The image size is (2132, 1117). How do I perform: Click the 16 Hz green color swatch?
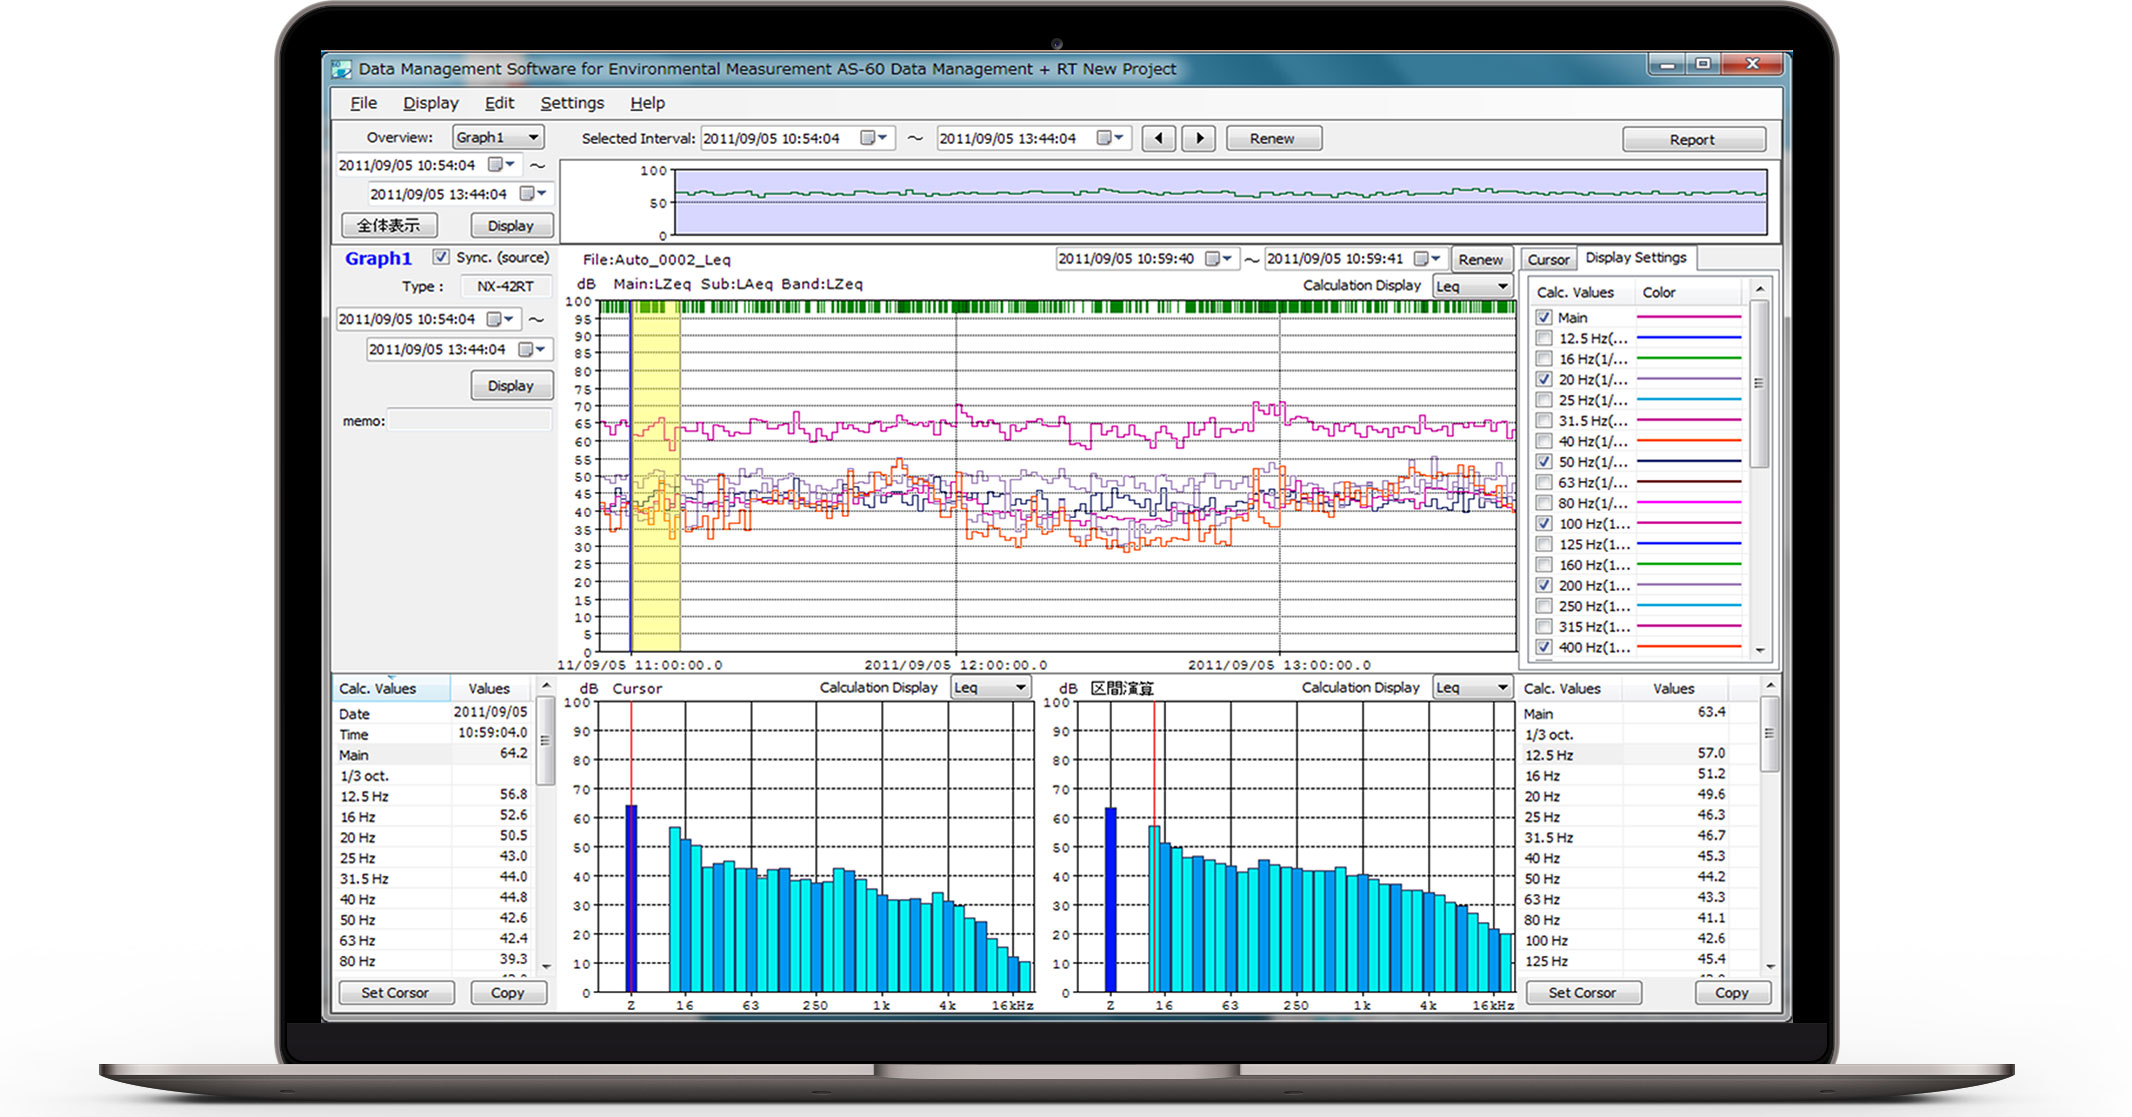tap(1689, 359)
